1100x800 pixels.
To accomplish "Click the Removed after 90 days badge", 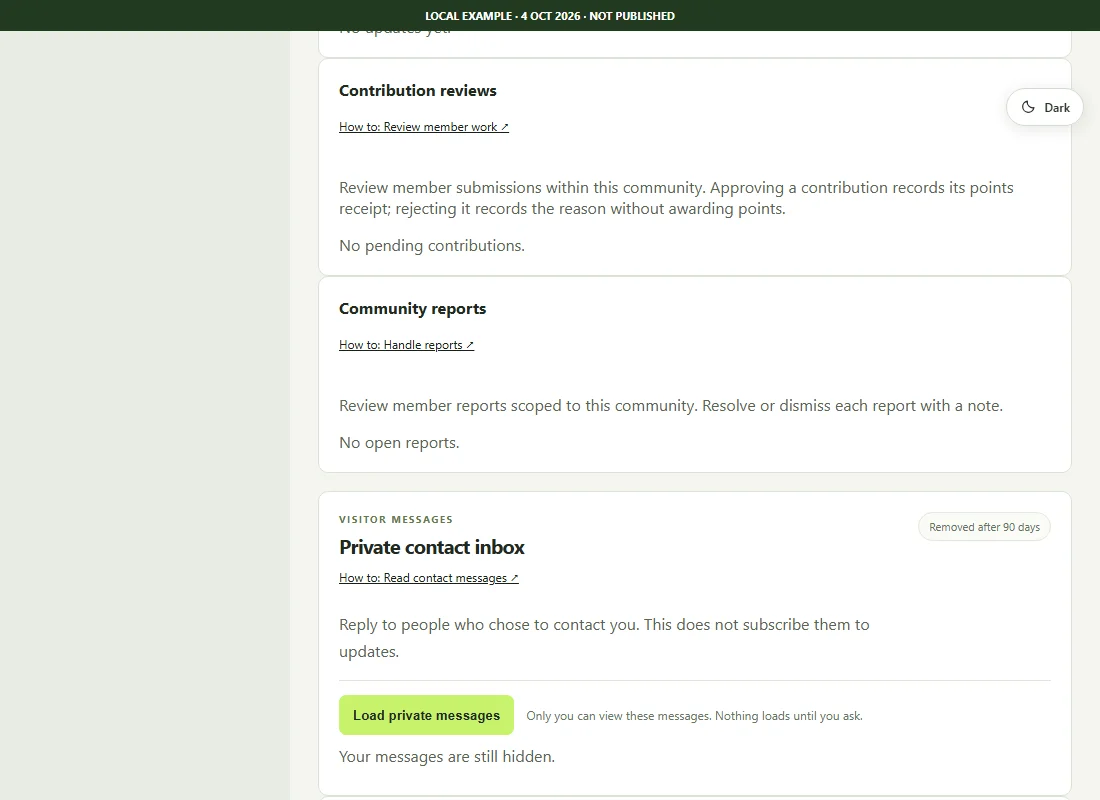I will click(x=984, y=527).
